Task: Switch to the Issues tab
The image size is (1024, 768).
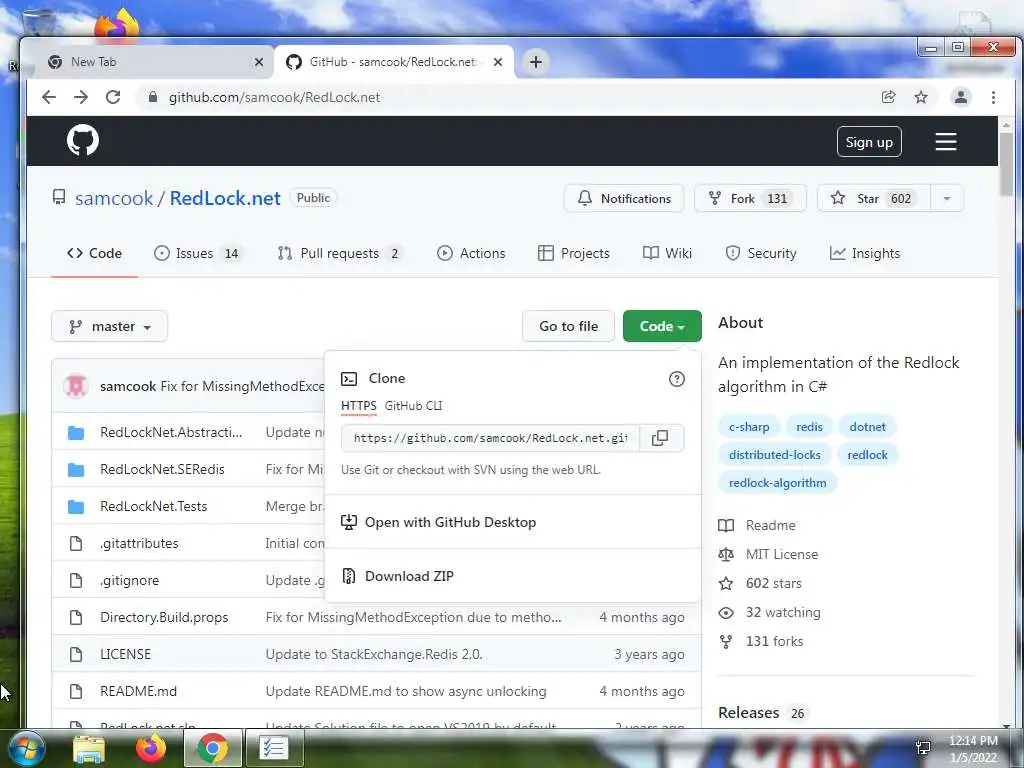Action: pos(197,253)
